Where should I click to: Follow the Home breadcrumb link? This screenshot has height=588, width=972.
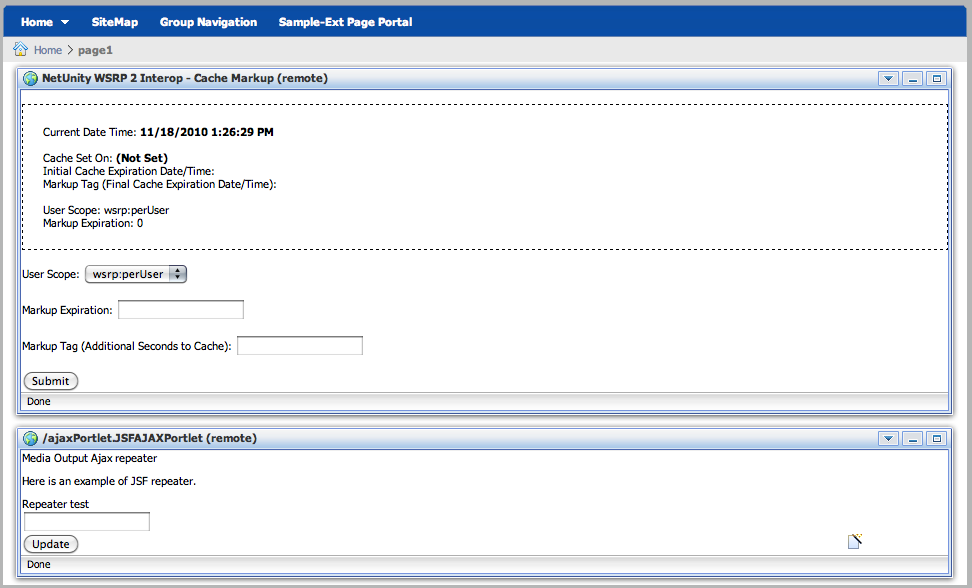[47, 50]
